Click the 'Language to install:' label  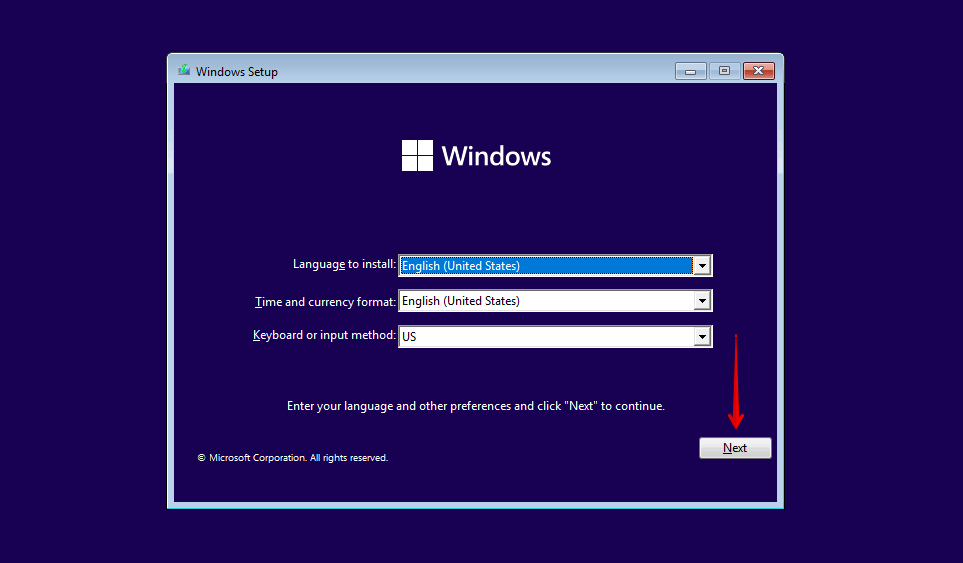point(345,264)
